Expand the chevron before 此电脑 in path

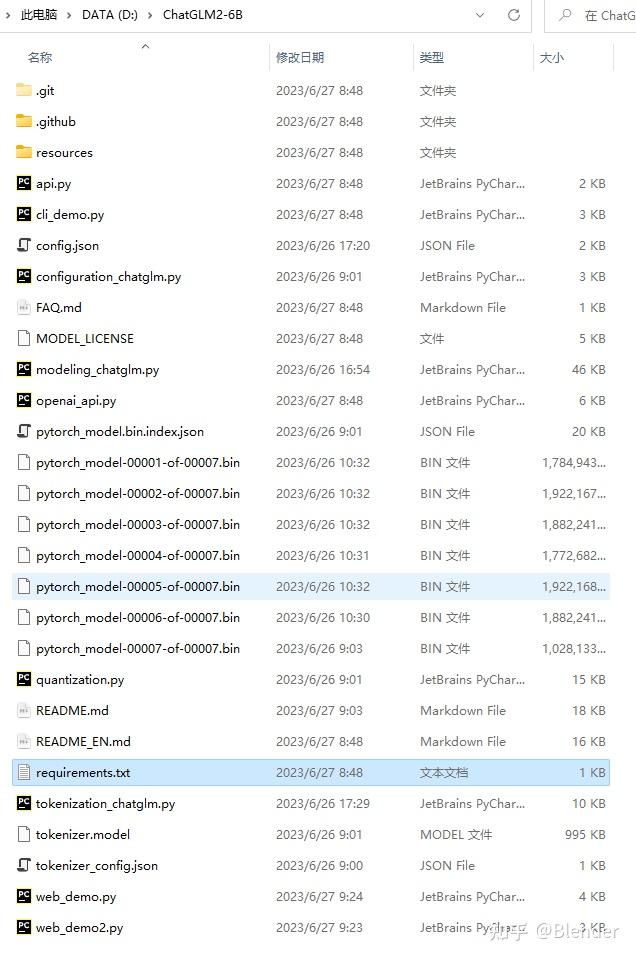(8, 15)
